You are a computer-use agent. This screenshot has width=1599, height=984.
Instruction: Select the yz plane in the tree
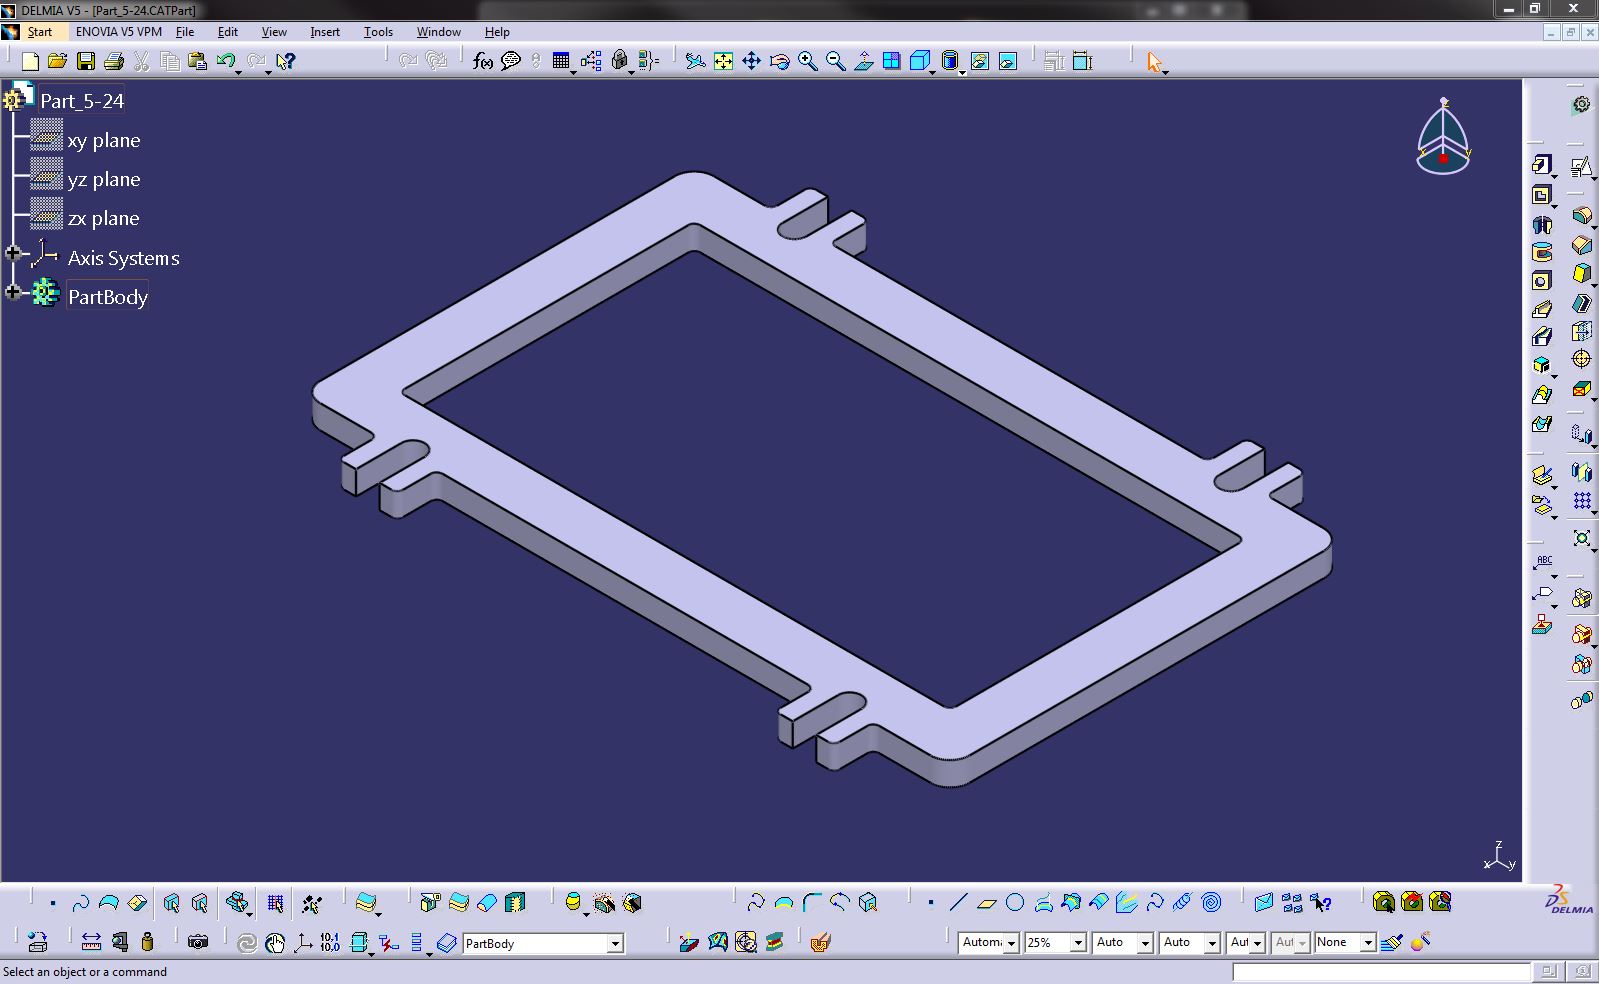(104, 180)
